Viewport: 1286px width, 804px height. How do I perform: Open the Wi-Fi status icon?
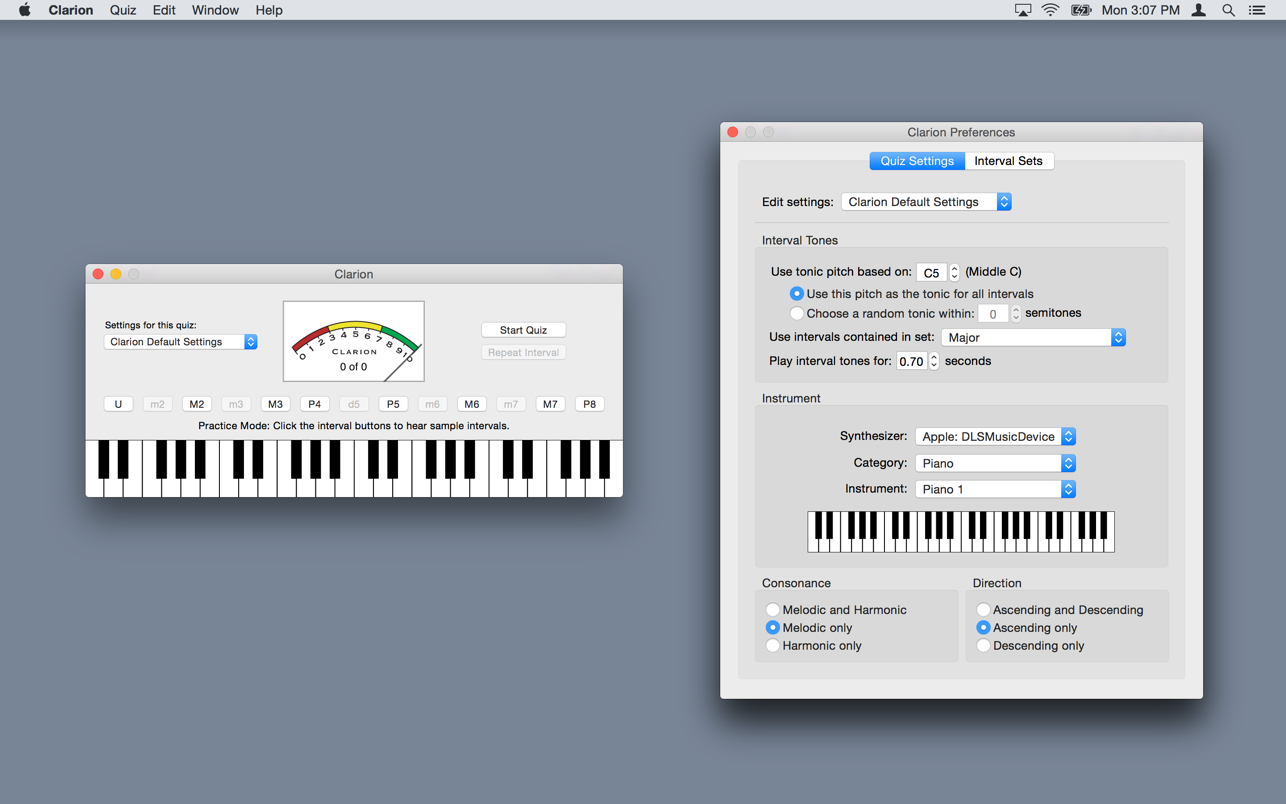point(1050,10)
